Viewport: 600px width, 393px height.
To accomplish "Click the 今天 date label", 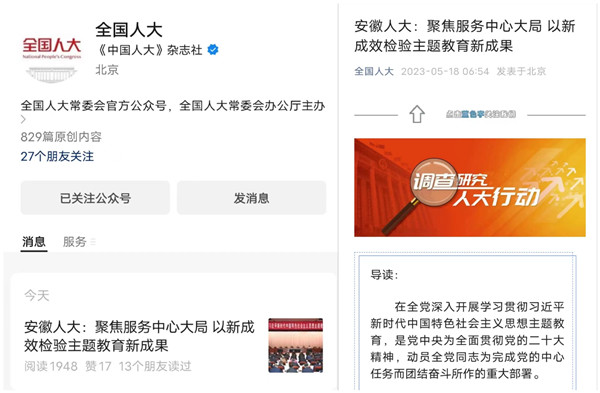I will (x=37, y=295).
